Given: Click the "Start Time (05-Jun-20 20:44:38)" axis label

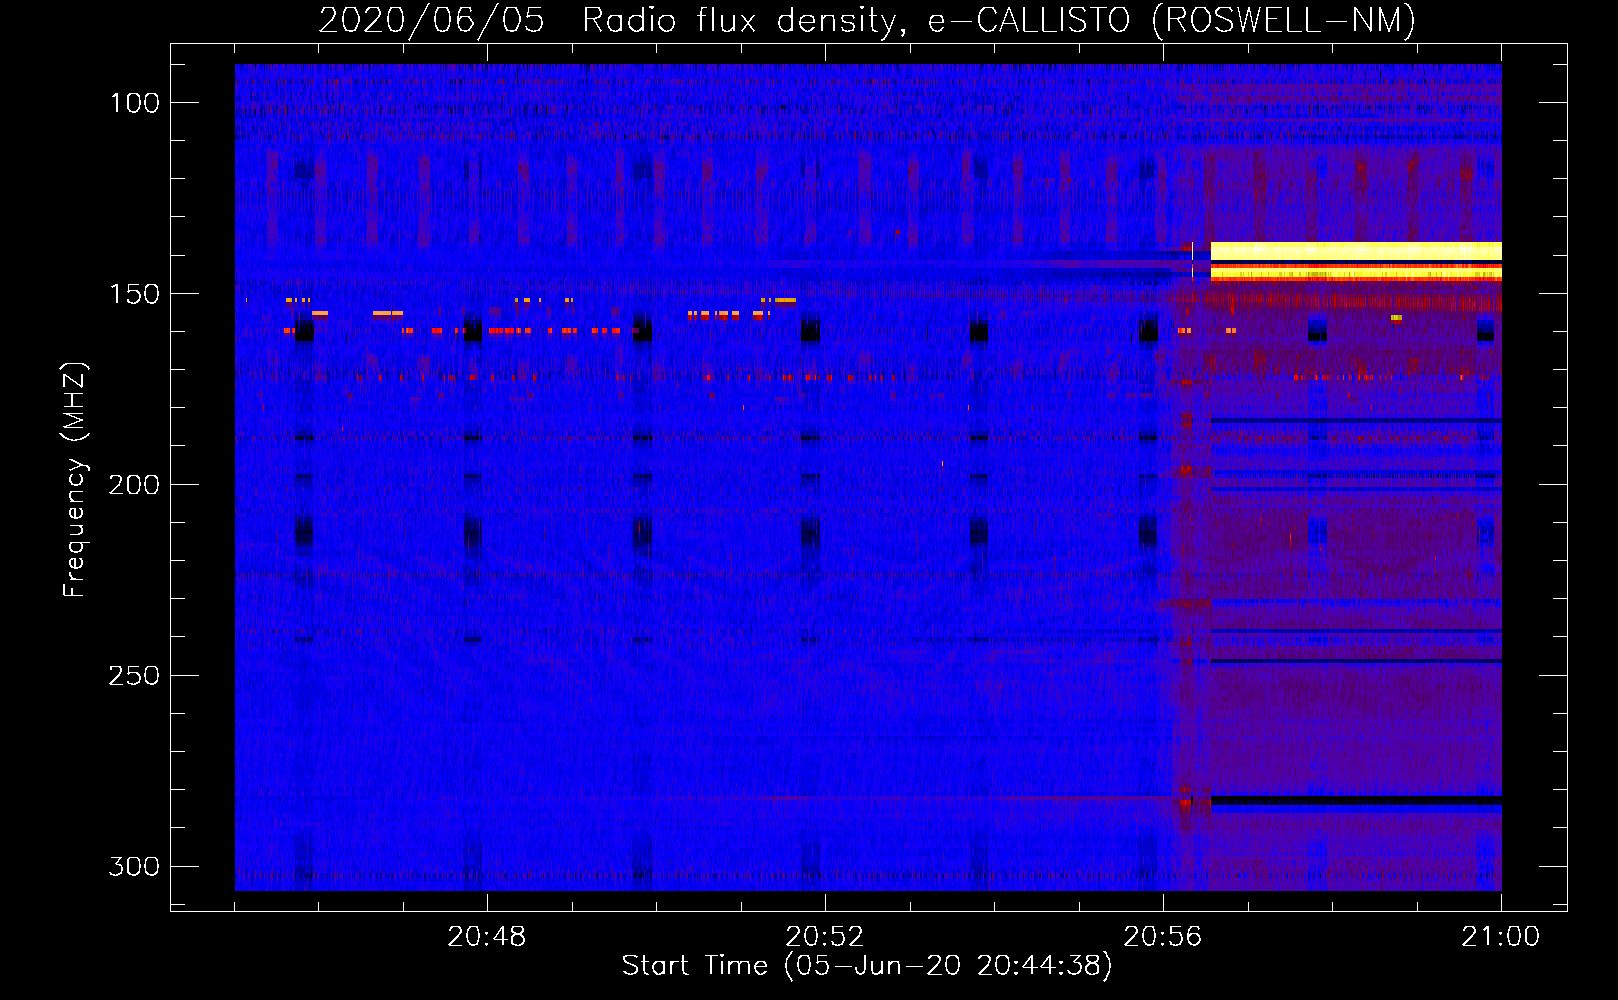Looking at the screenshot, I should [x=867, y=966].
